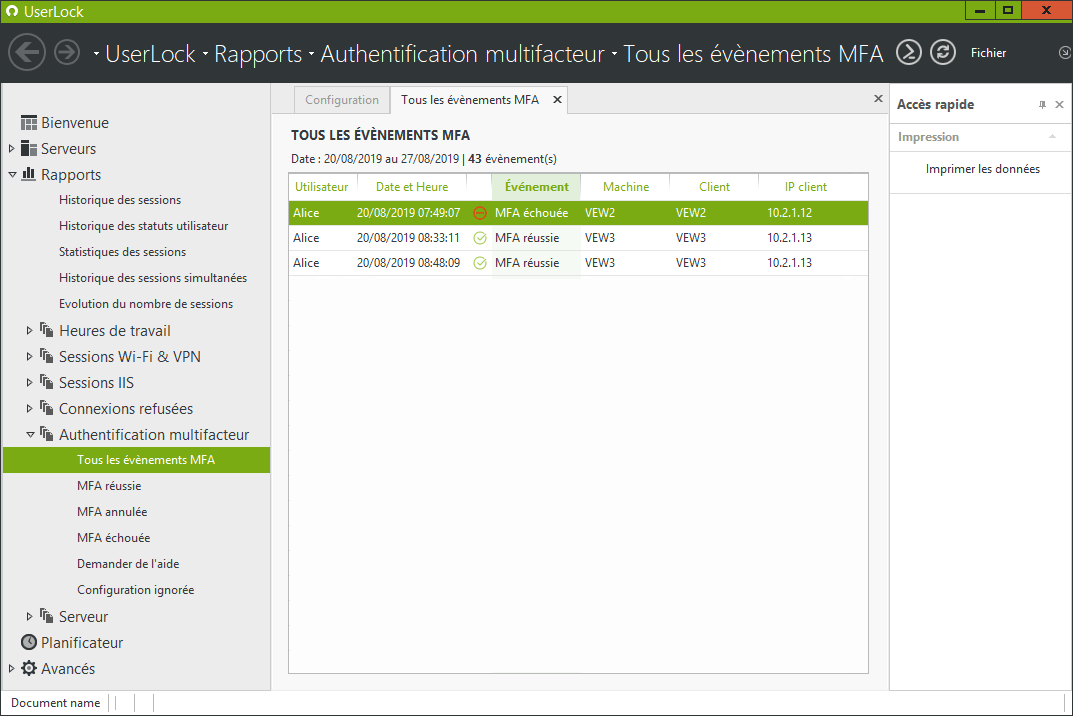Close the Accès rapide panel
Image resolution: width=1073 pixels, height=716 pixels.
(1059, 105)
